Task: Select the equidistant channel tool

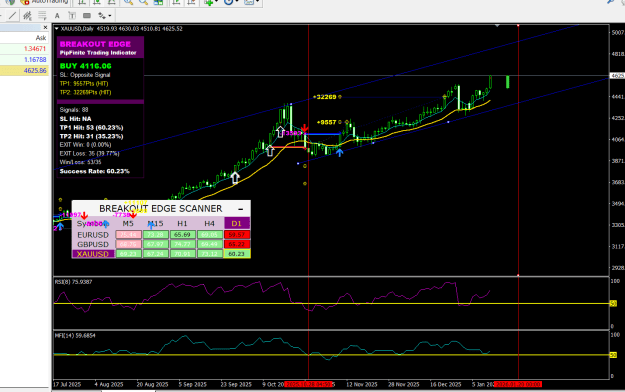Action: coord(27,16)
